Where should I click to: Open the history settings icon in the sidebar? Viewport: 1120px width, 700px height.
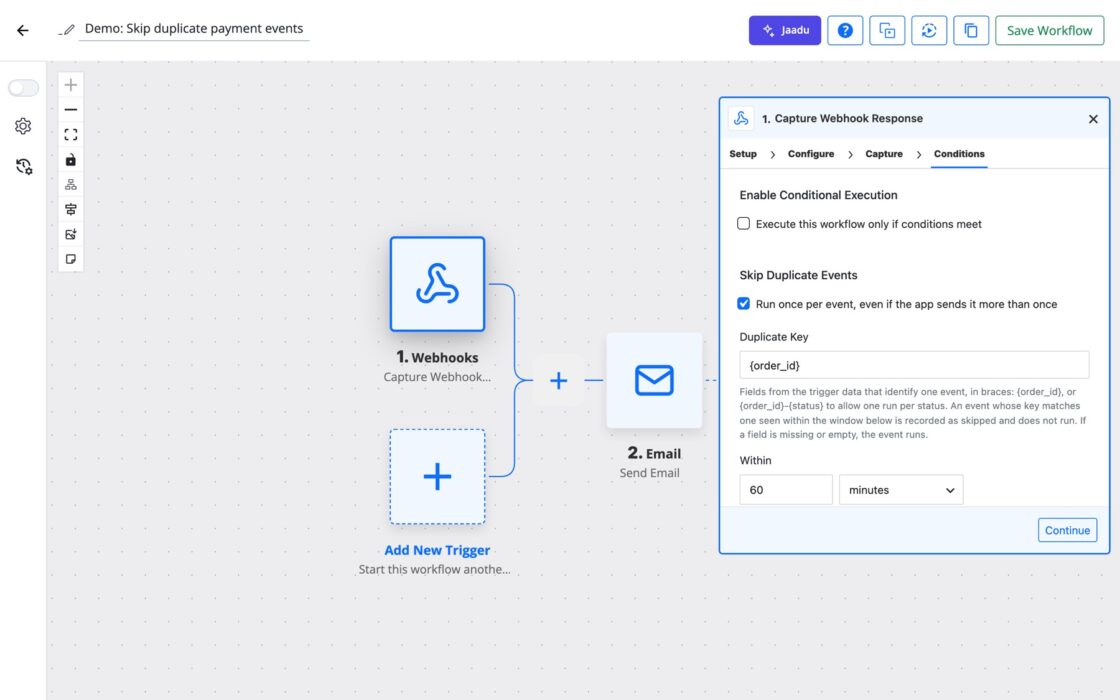tap(24, 166)
